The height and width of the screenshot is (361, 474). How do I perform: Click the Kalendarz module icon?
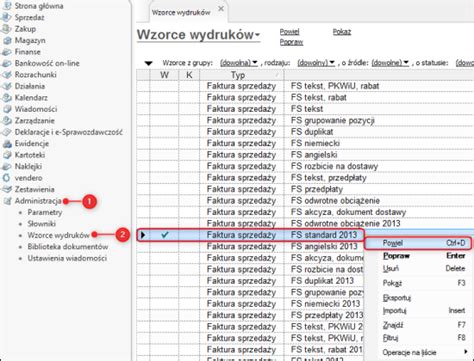pos(7,98)
